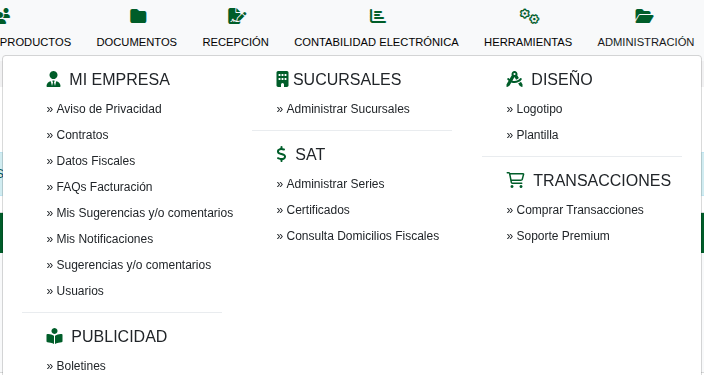
Task: Click the folder icon above Documentos
Action: tap(138, 16)
